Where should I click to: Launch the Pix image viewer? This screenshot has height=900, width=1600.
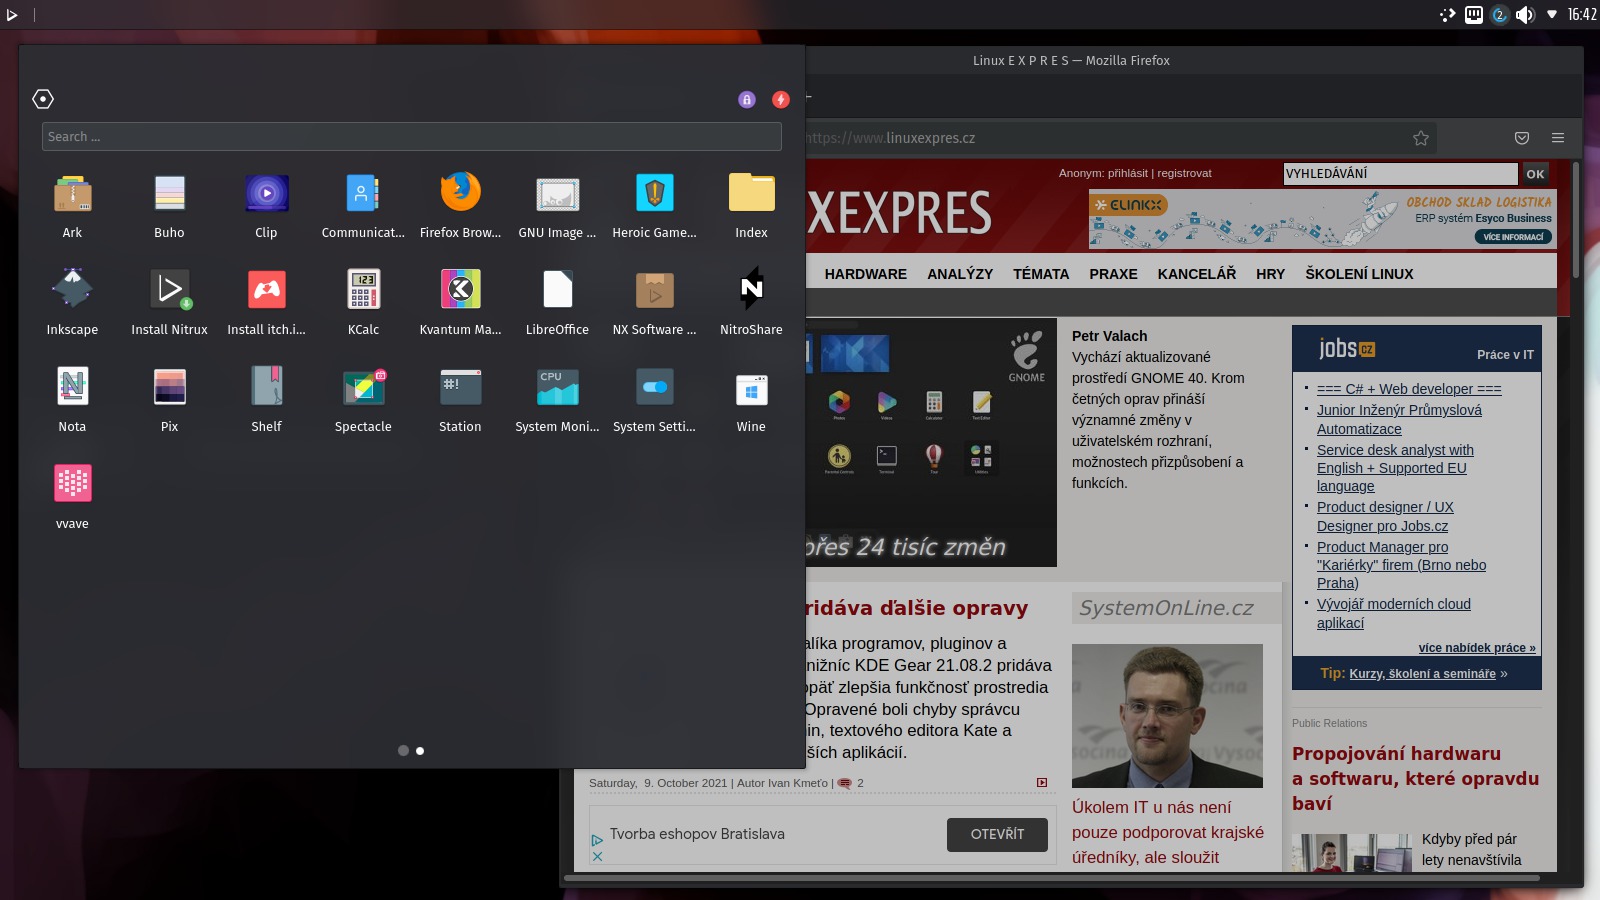[x=169, y=400]
